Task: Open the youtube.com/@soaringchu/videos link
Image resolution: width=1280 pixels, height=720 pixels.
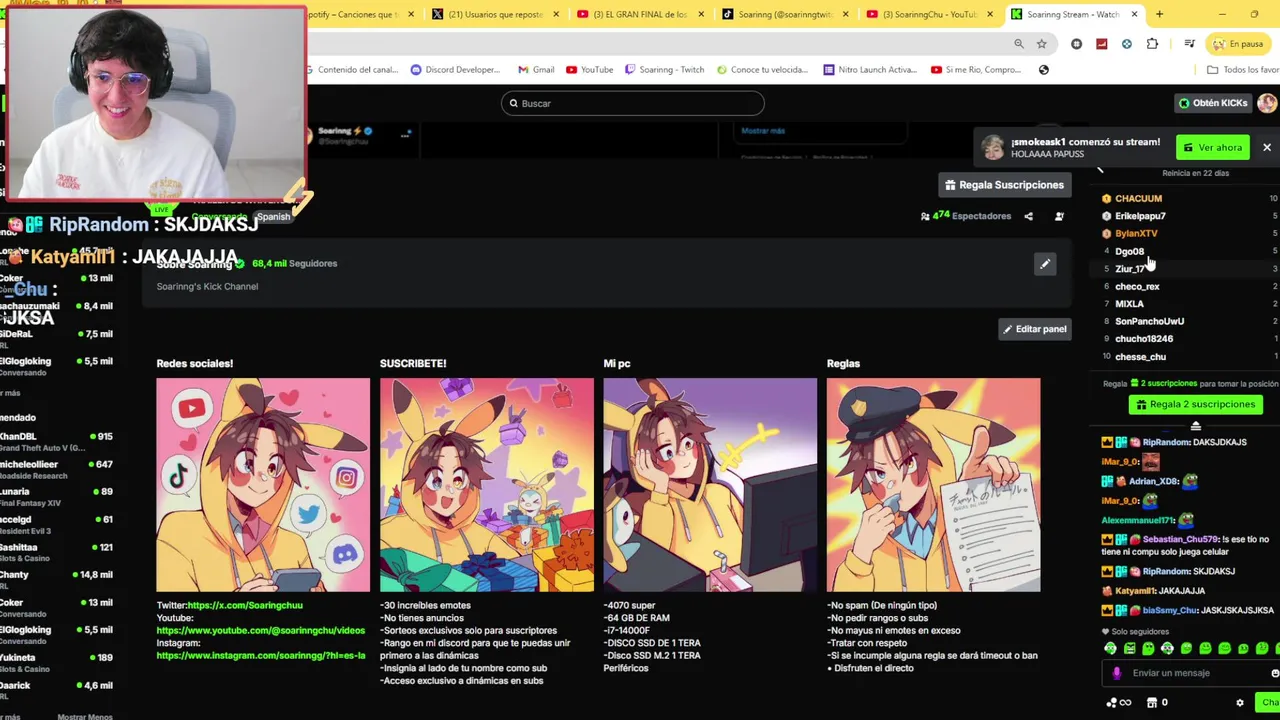Action: 261,630
